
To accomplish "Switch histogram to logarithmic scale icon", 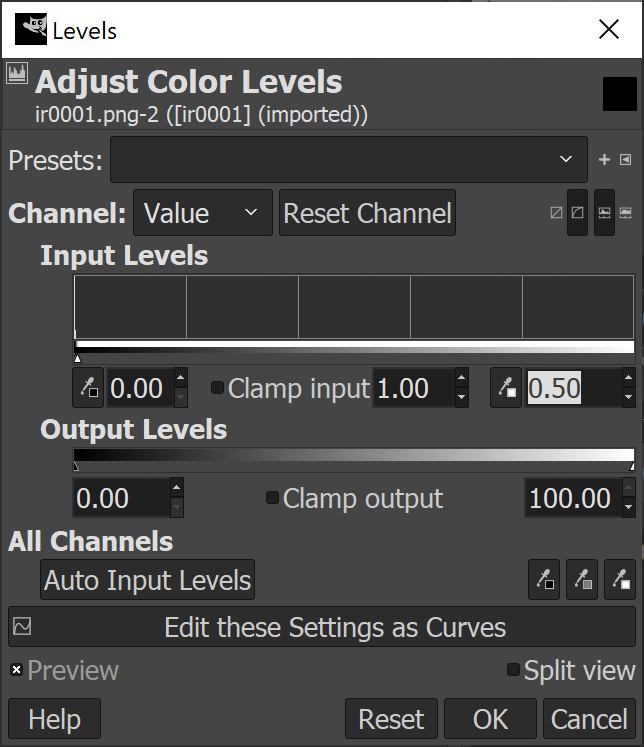I will point(577,212).
